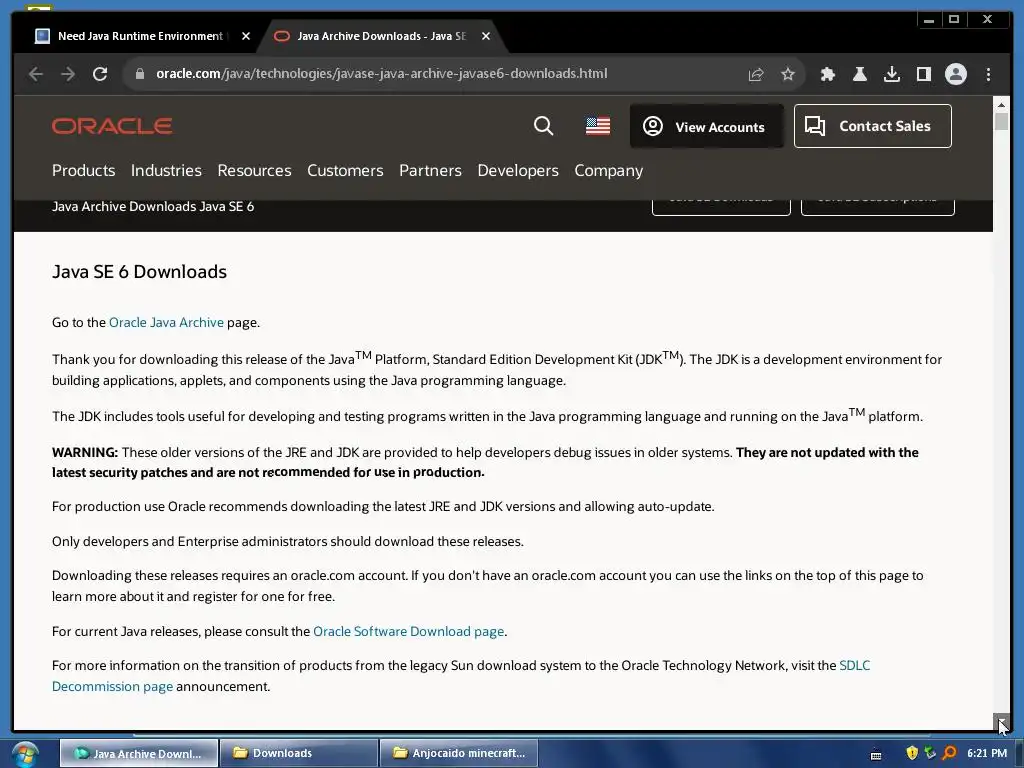1024x768 pixels.
Task: Open the Anjocaido minecraft taskbar folder
Action: click(458, 753)
